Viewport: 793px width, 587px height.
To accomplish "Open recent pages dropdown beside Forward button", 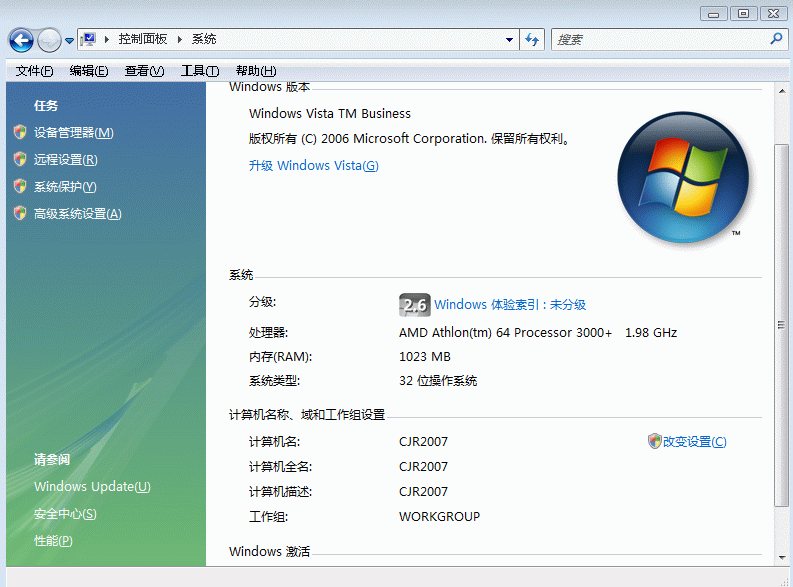I will pos(69,40).
